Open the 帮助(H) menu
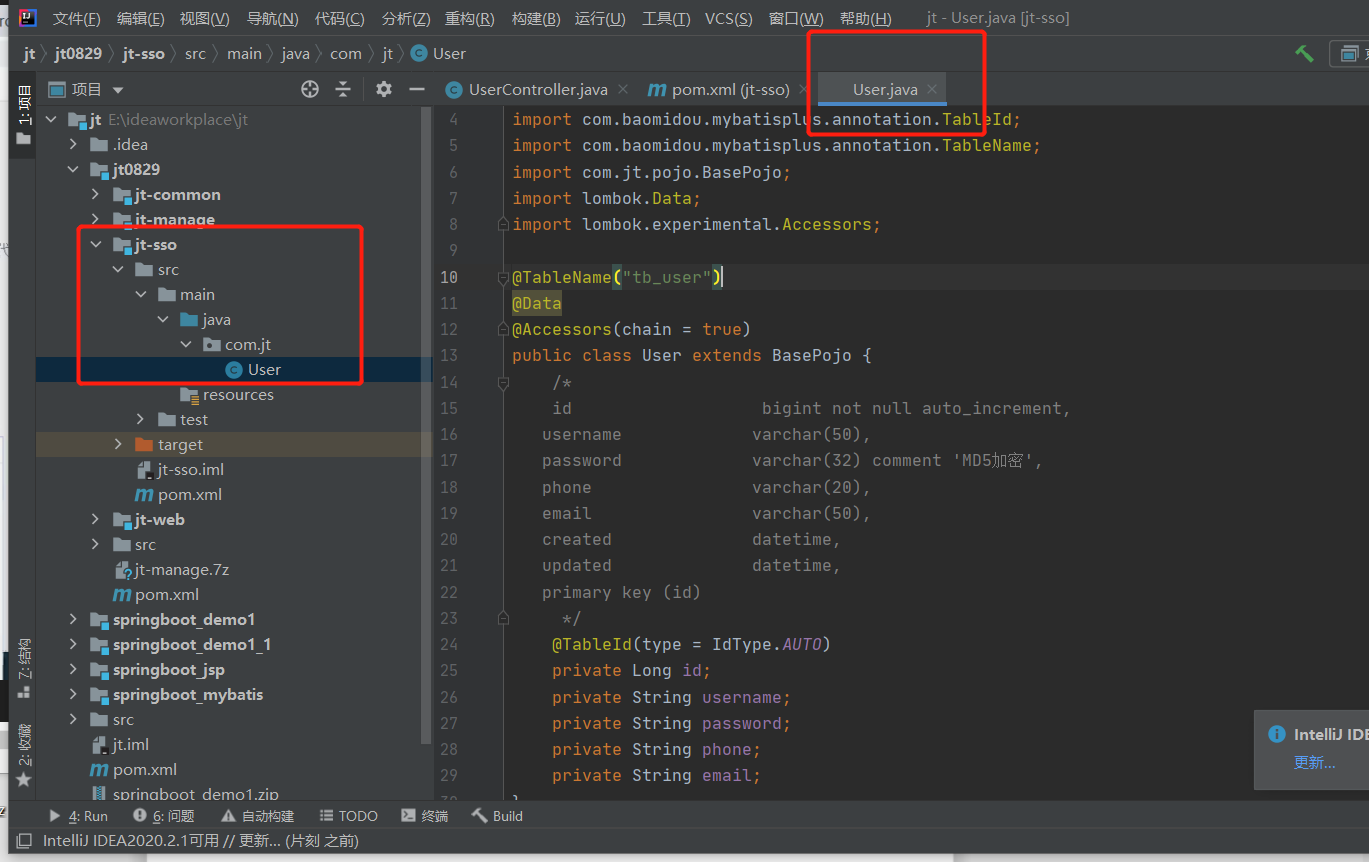This screenshot has width=1369, height=862. point(866,19)
